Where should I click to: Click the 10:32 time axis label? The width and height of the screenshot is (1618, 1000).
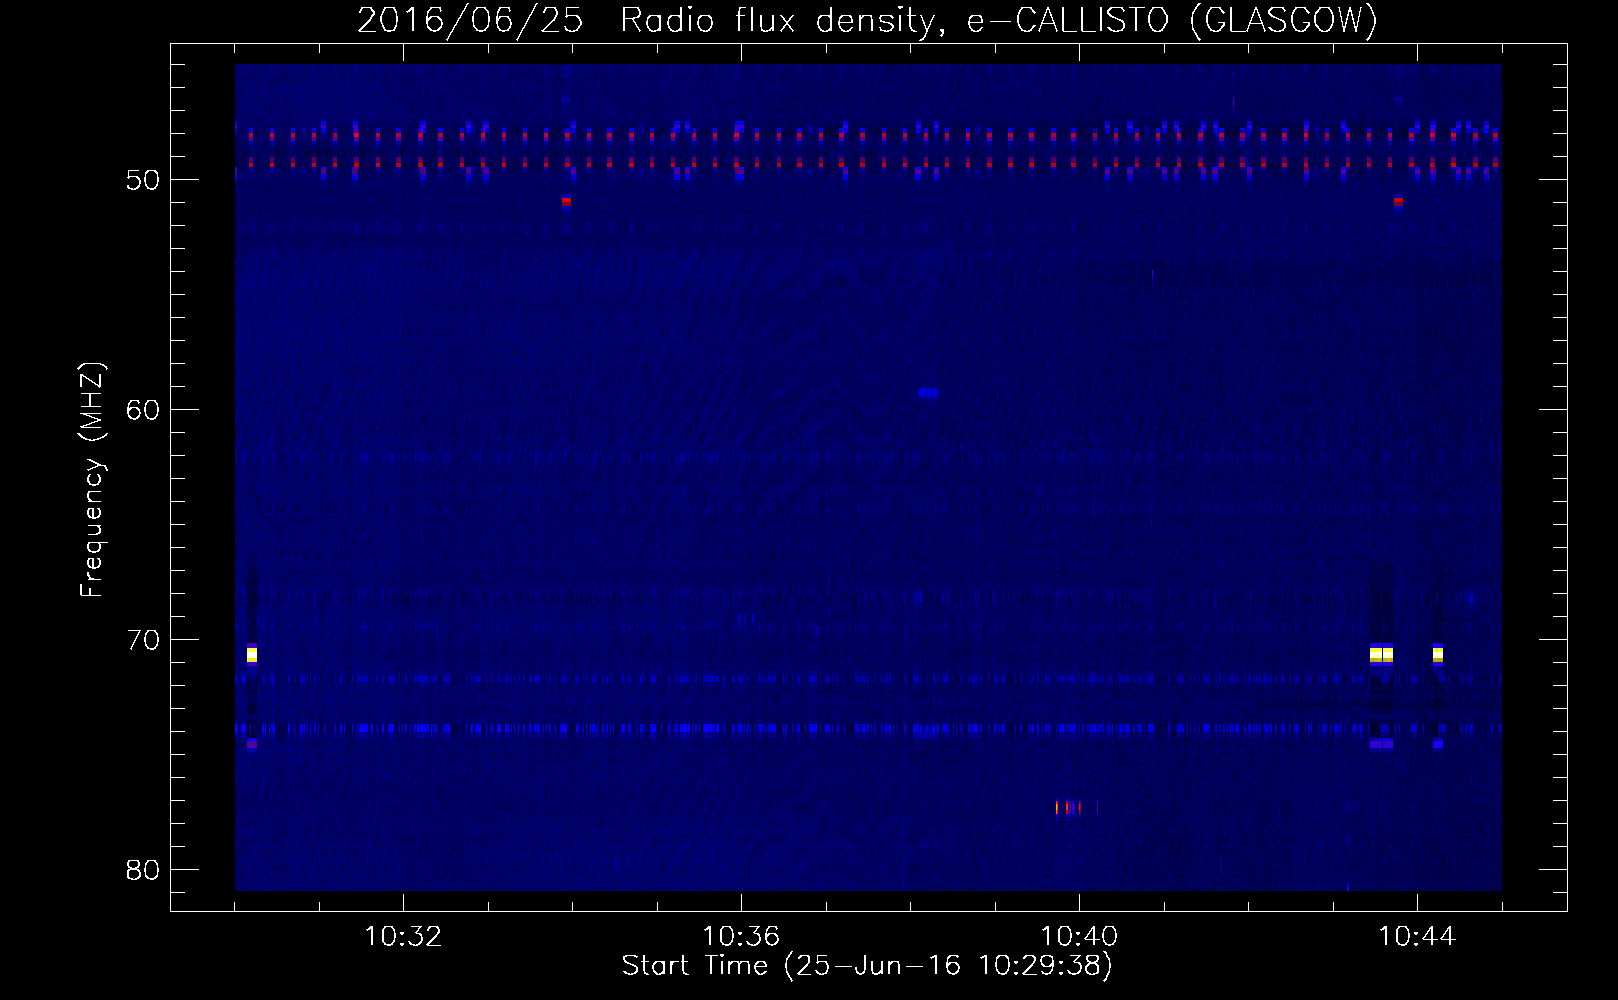pos(403,937)
